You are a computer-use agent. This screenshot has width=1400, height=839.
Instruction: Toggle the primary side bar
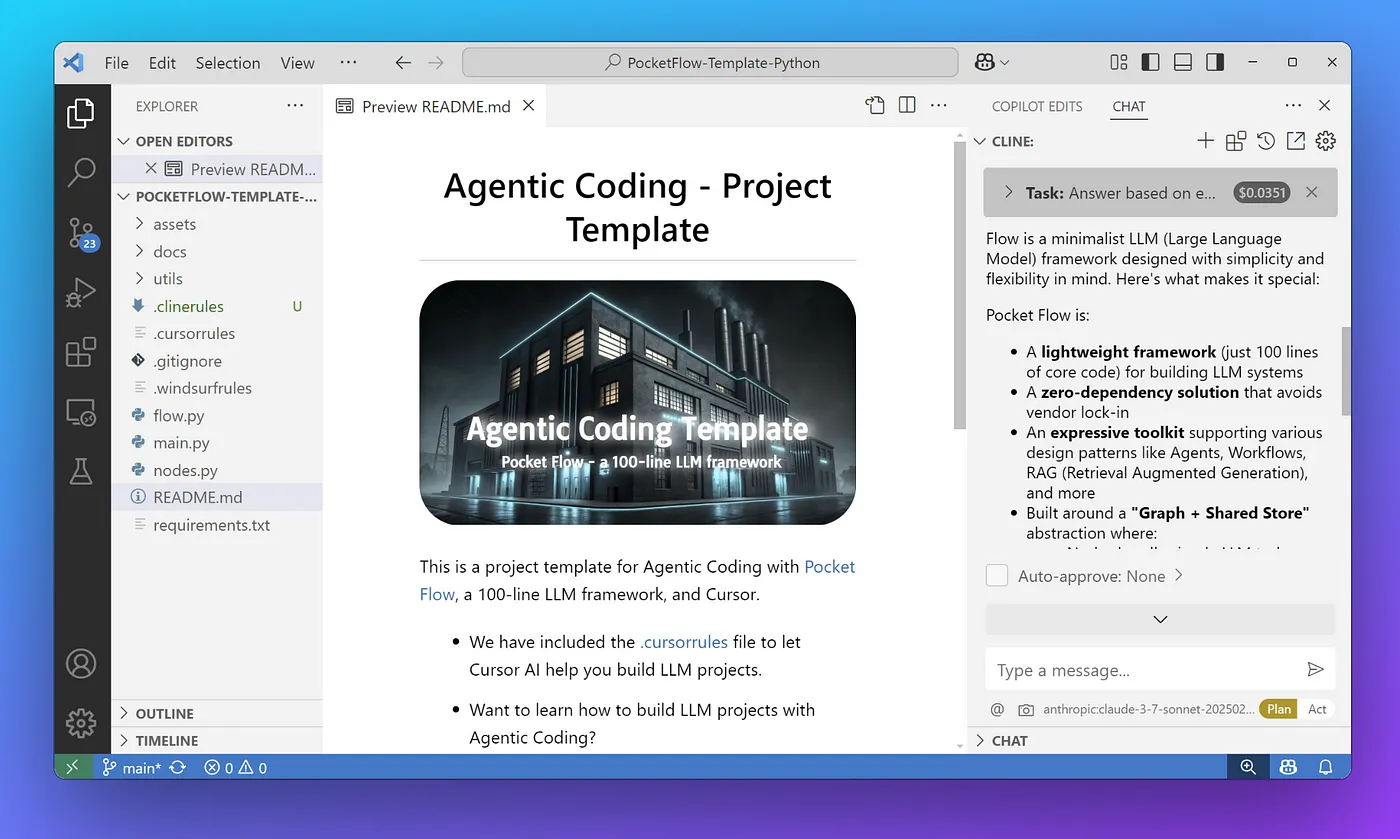(x=1150, y=63)
